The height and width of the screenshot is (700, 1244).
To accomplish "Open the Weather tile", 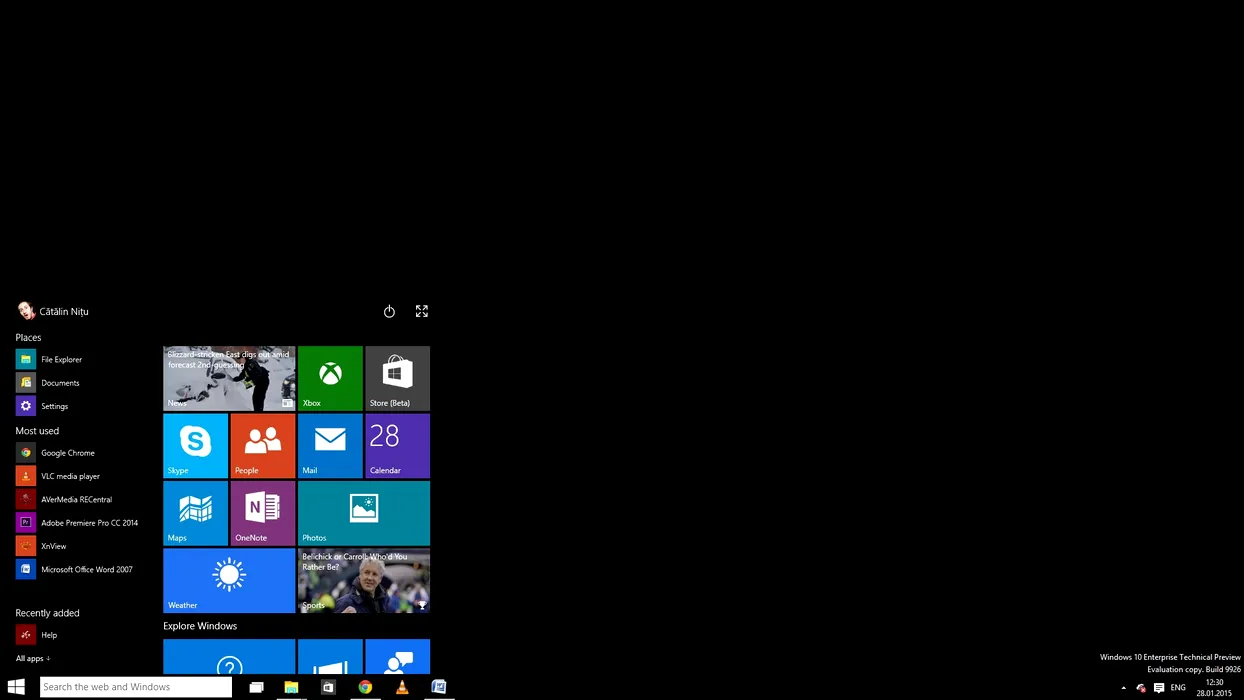I will point(229,580).
